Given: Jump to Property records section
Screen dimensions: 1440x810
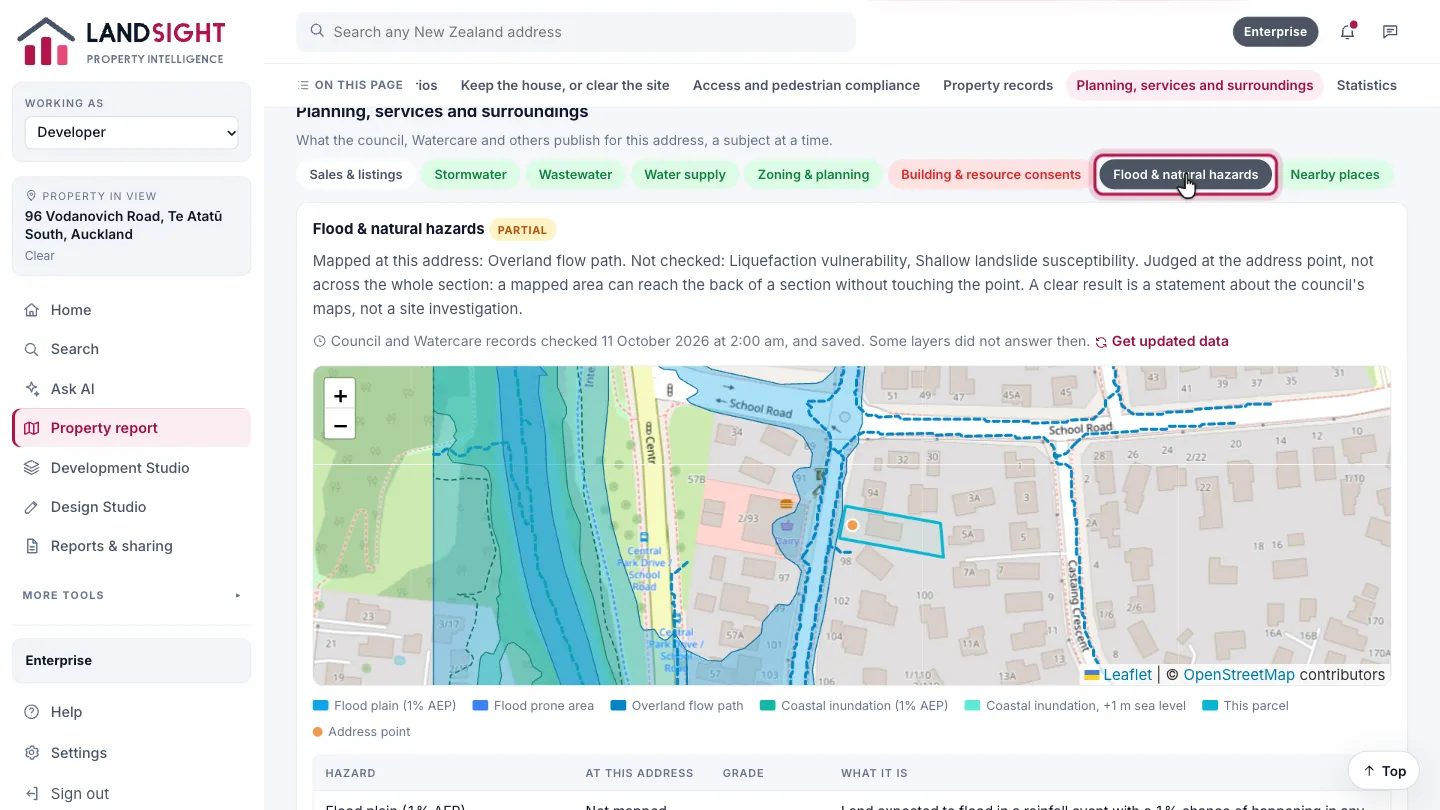Looking at the screenshot, I should [998, 85].
